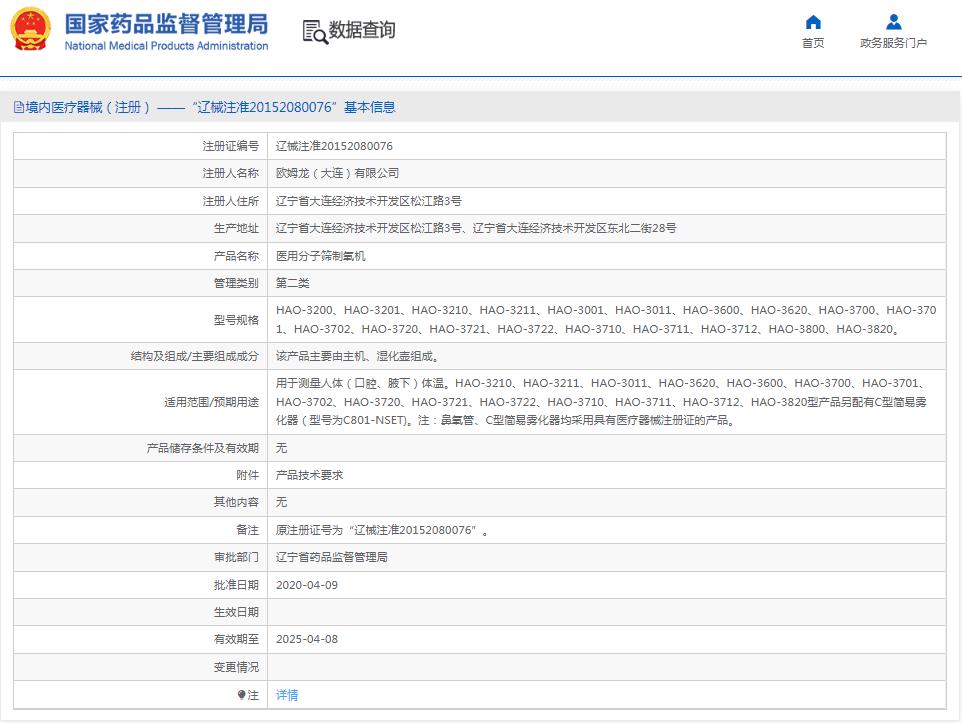Click the home icon above 首页
The width and height of the screenshot is (962, 723).
pyautogui.click(x=813, y=22)
